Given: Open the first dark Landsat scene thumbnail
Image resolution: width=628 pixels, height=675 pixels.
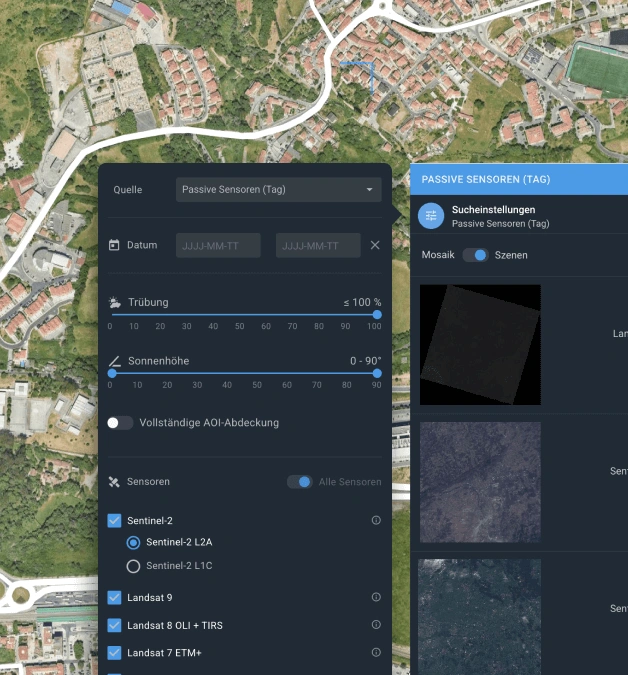Looking at the screenshot, I should [x=480, y=345].
